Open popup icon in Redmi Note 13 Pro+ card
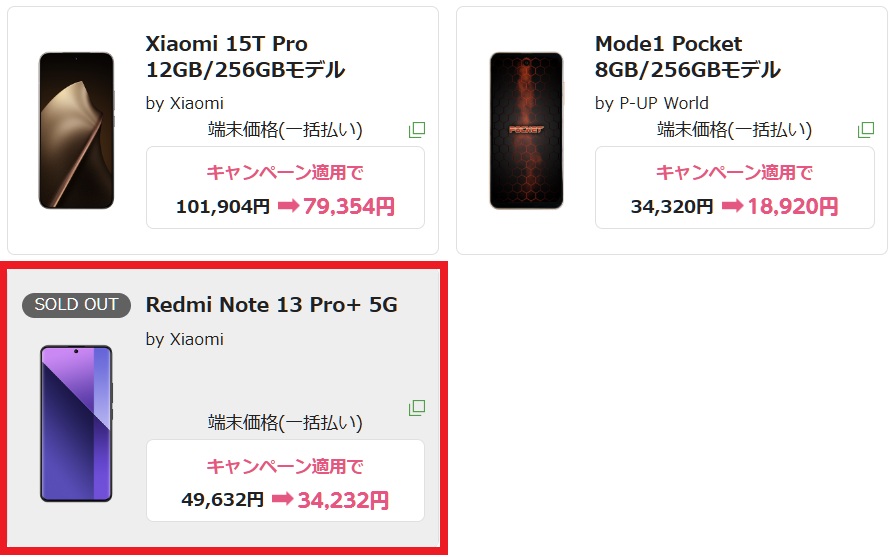 (417, 407)
